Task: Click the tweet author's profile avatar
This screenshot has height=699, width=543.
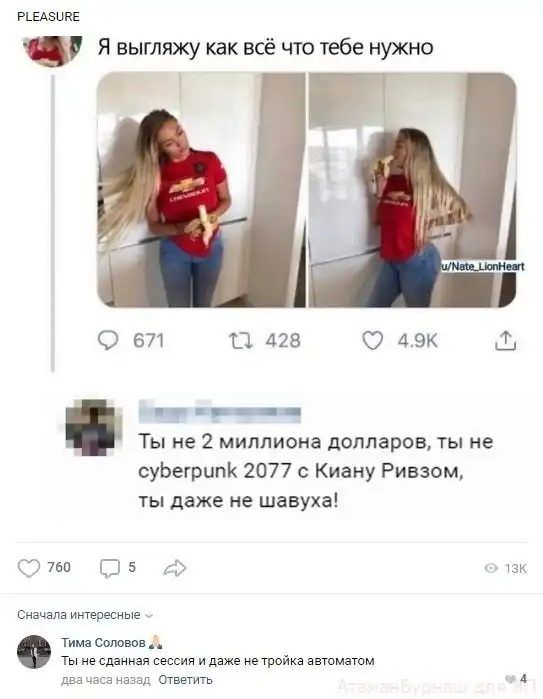Action: tap(53, 50)
